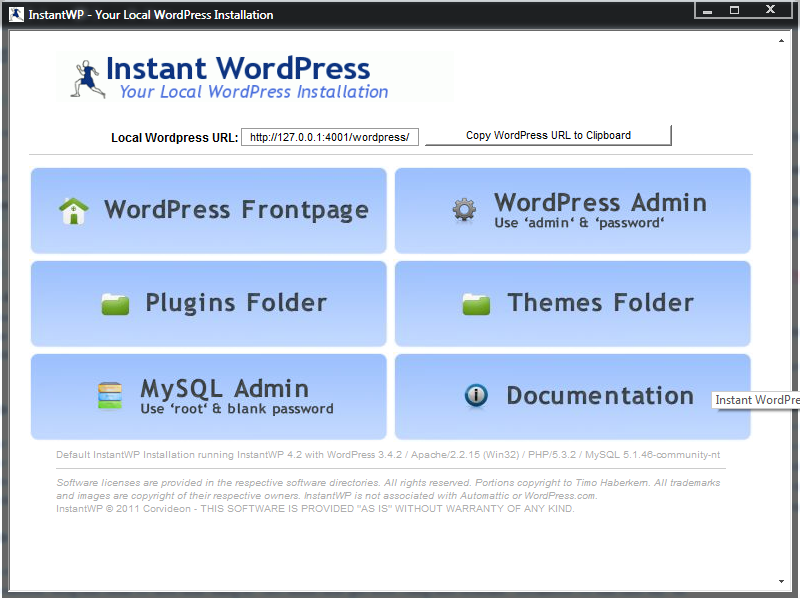The image size is (800, 599).
Task: Open the Plugins Folder
Action: click(x=209, y=303)
